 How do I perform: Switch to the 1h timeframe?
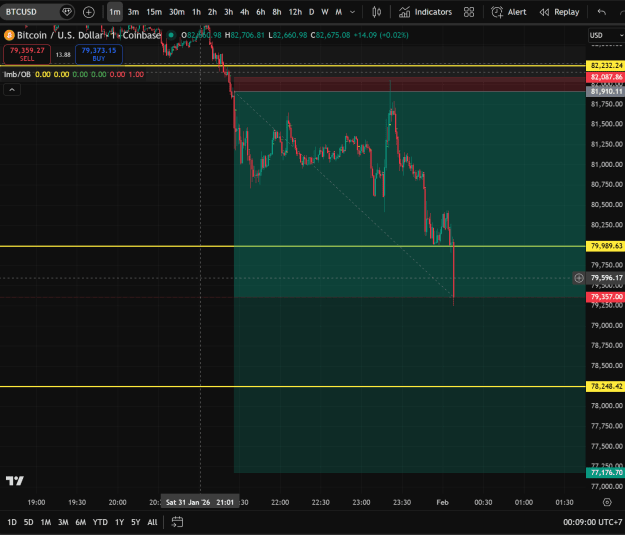196,12
